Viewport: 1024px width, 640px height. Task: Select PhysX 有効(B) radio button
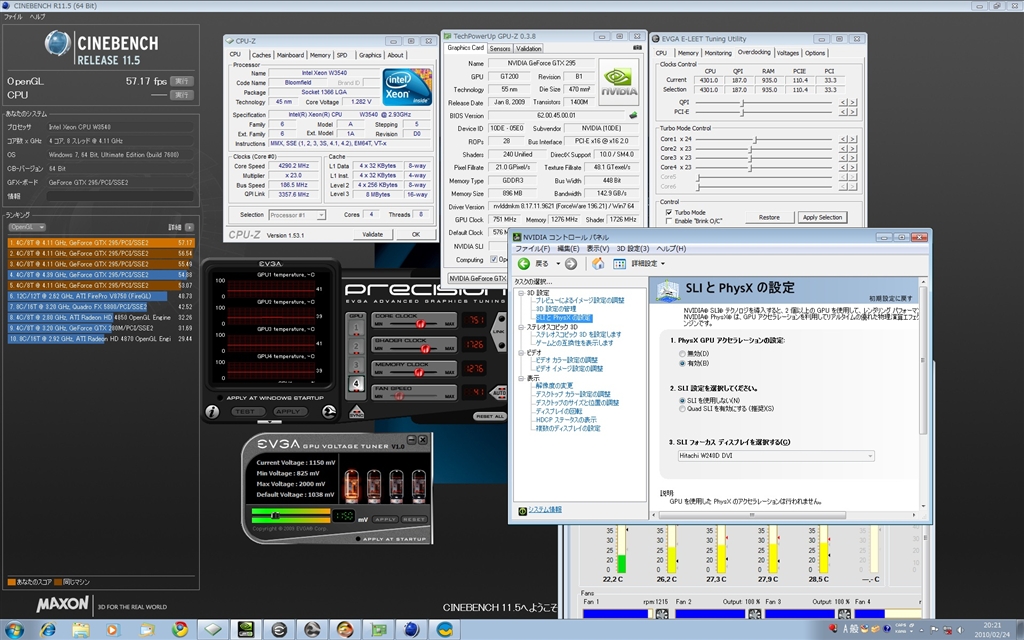point(682,363)
